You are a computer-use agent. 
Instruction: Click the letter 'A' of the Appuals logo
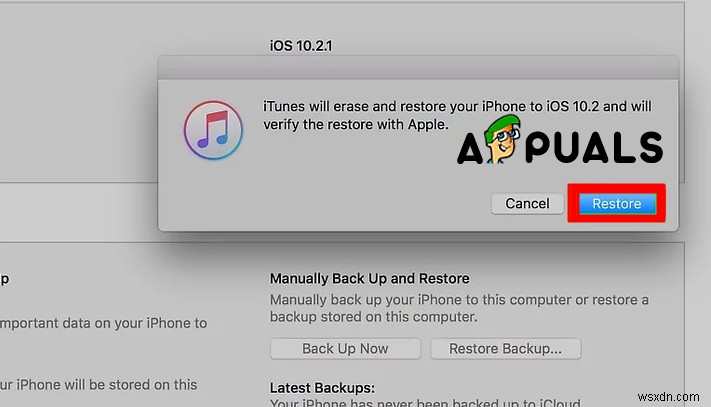pyautogui.click(x=473, y=148)
